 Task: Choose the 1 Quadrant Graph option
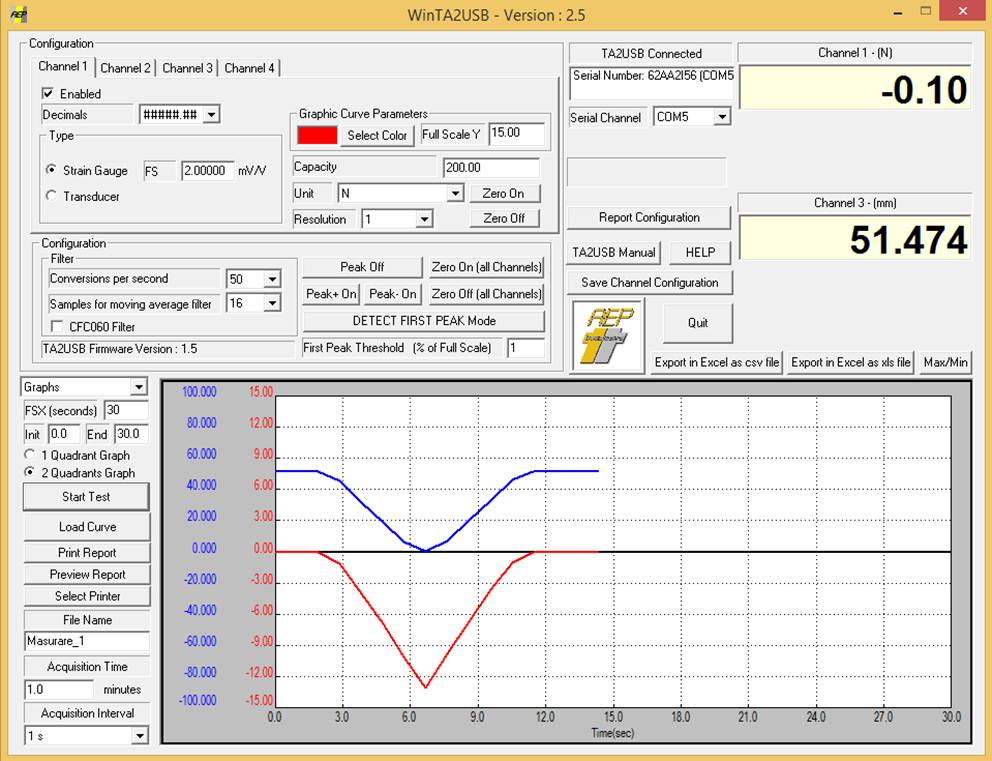click(x=29, y=455)
